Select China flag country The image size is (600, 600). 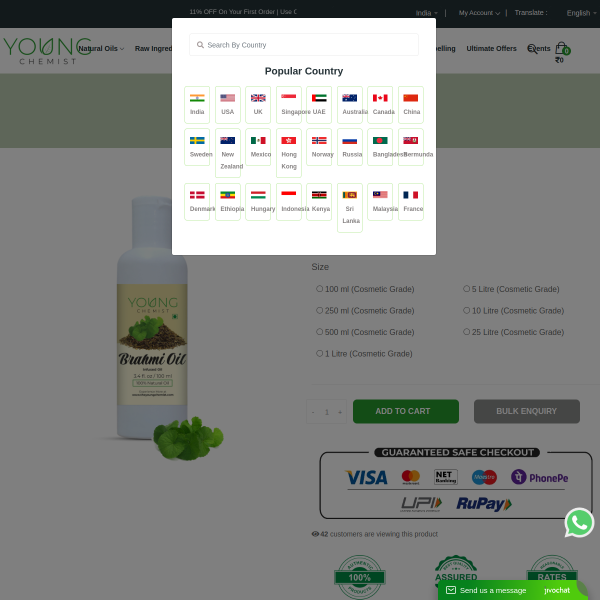click(x=411, y=104)
